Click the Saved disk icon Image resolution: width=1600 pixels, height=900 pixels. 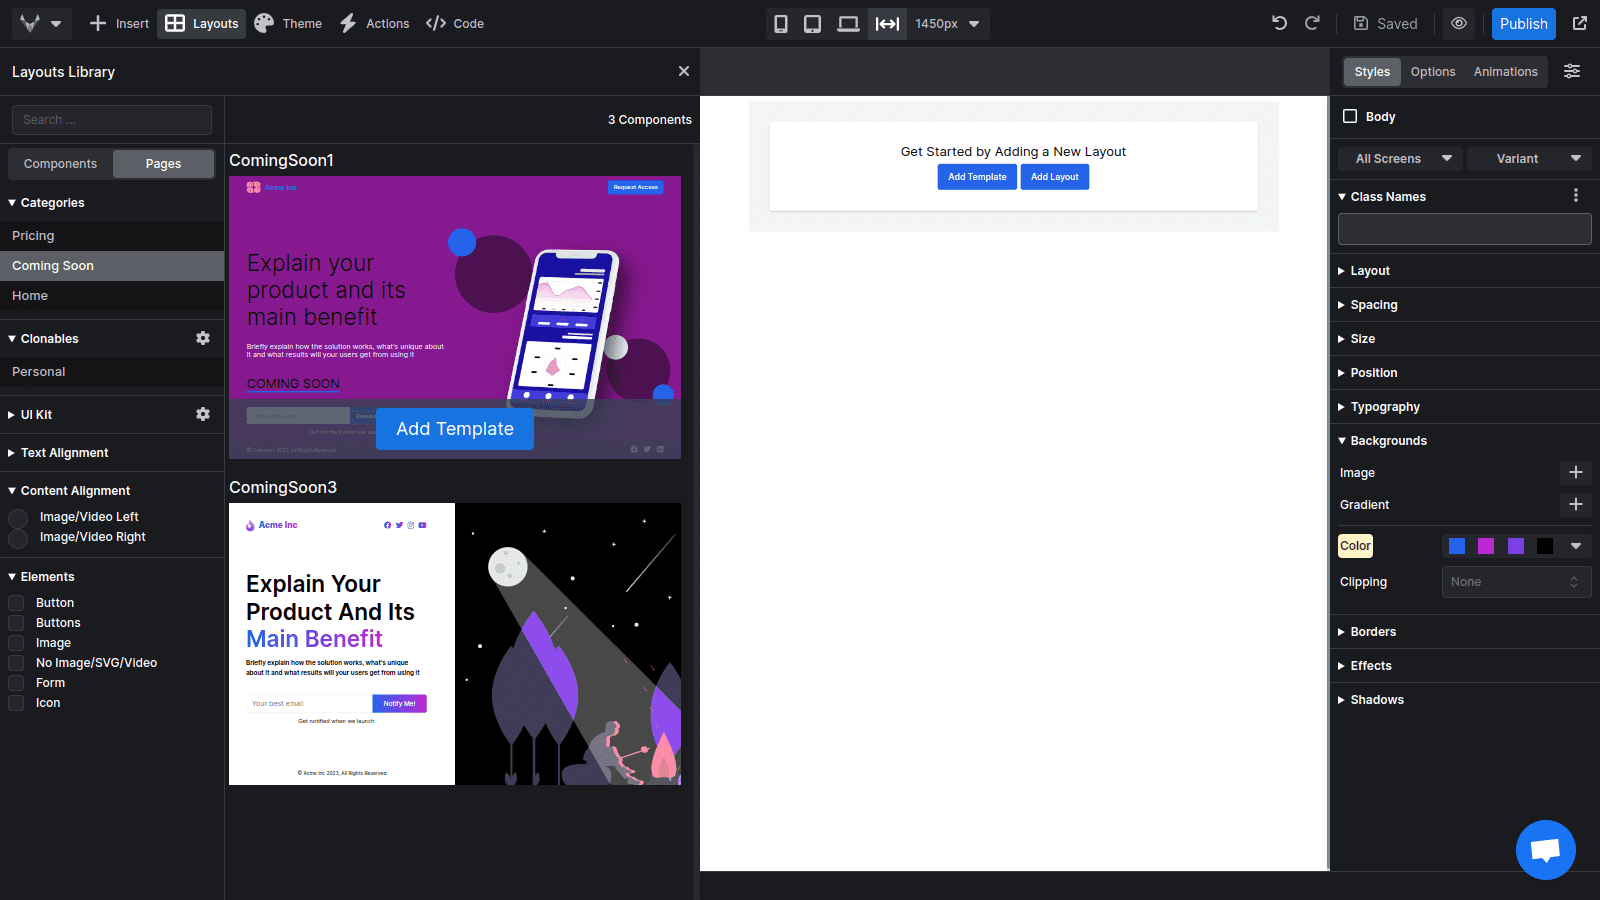(x=1361, y=23)
